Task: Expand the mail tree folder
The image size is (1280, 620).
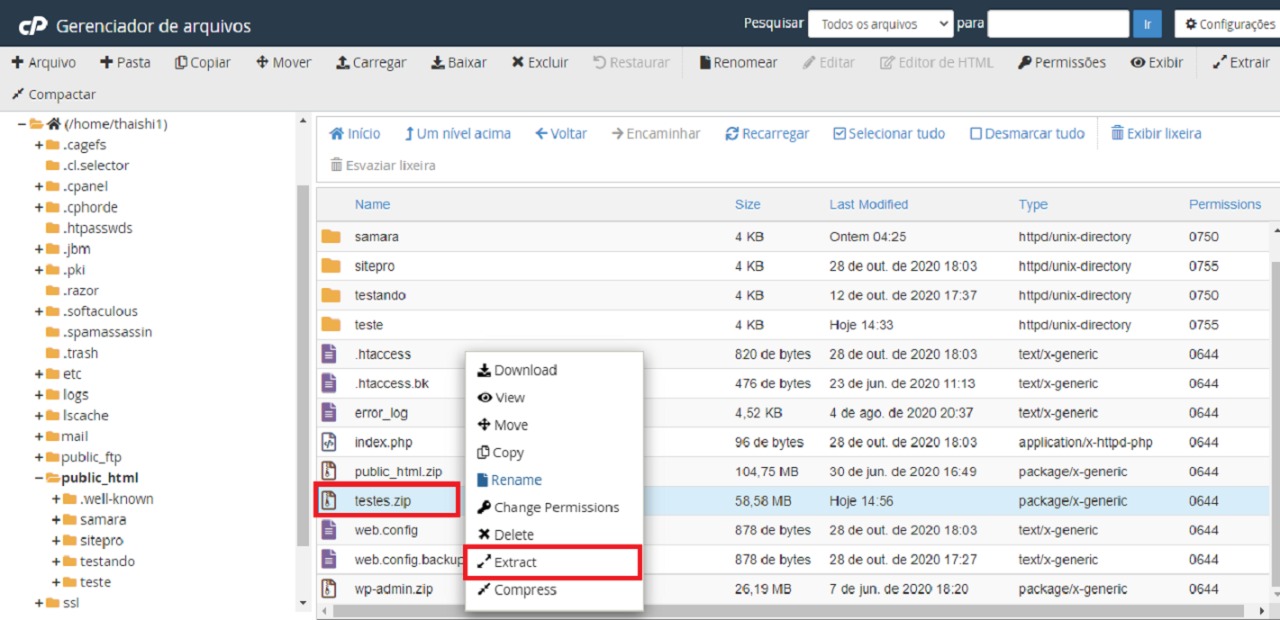Action: 39,437
